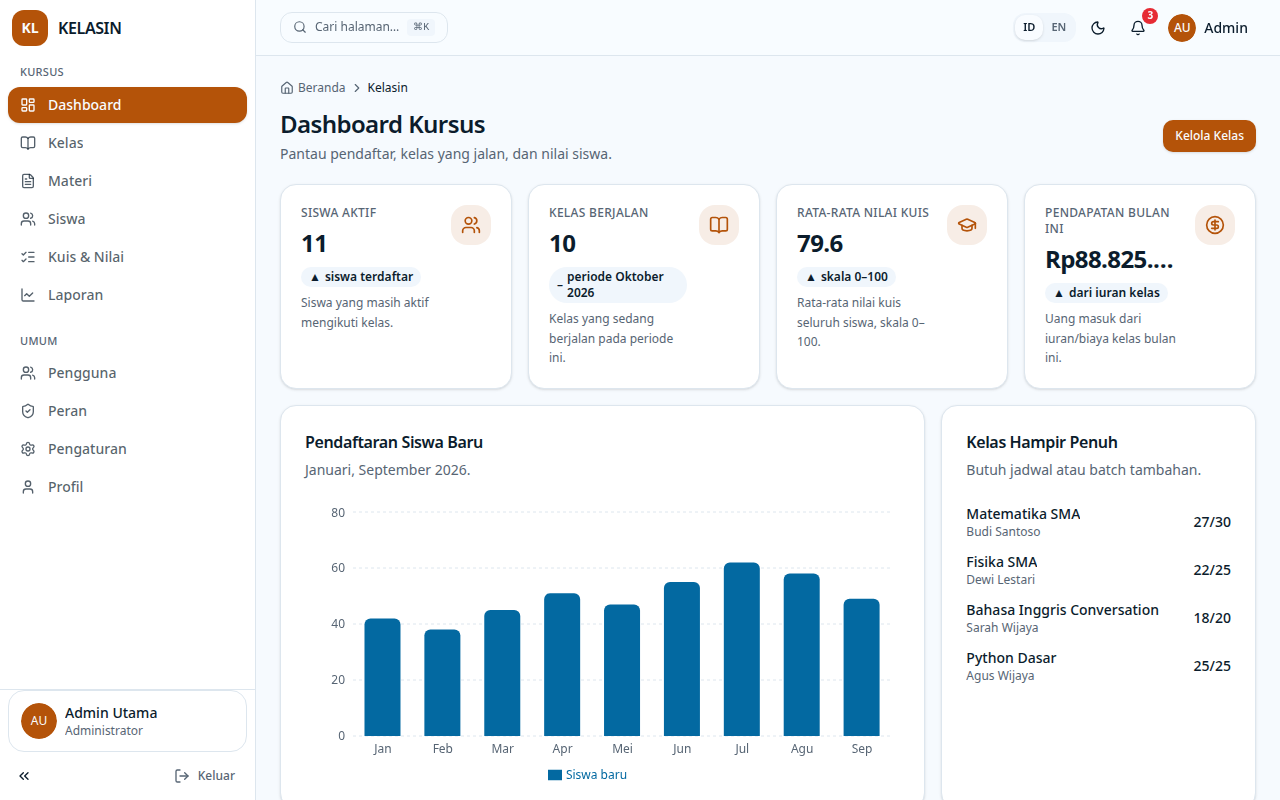Screen dimensions: 1280x800
Task: Click the Keluar logout button
Action: pyautogui.click(x=205, y=776)
